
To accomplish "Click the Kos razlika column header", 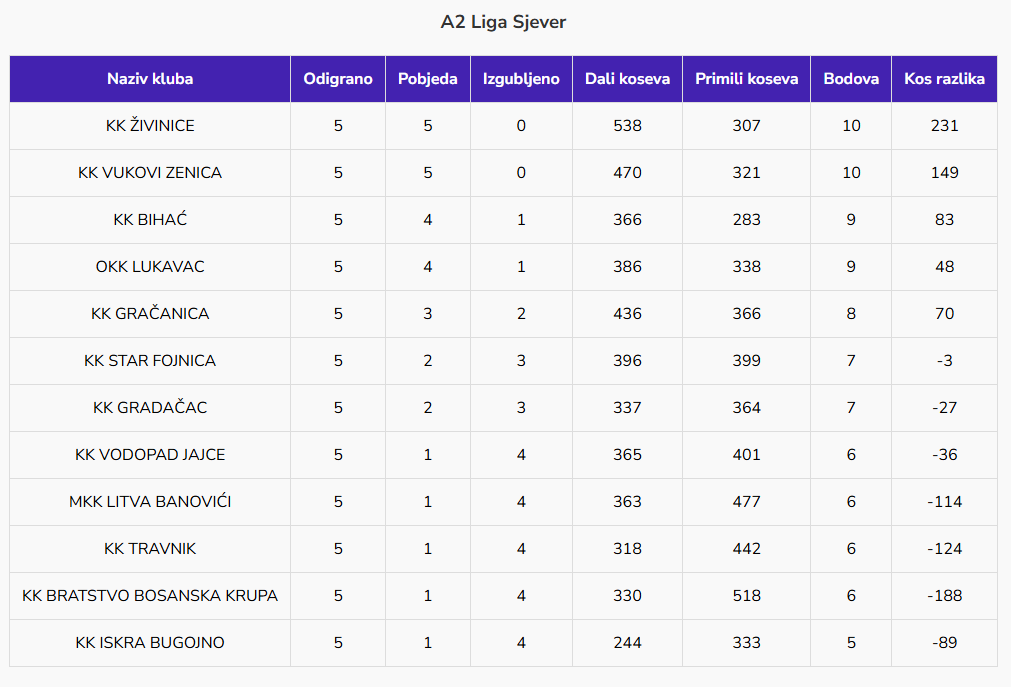I will coord(944,79).
